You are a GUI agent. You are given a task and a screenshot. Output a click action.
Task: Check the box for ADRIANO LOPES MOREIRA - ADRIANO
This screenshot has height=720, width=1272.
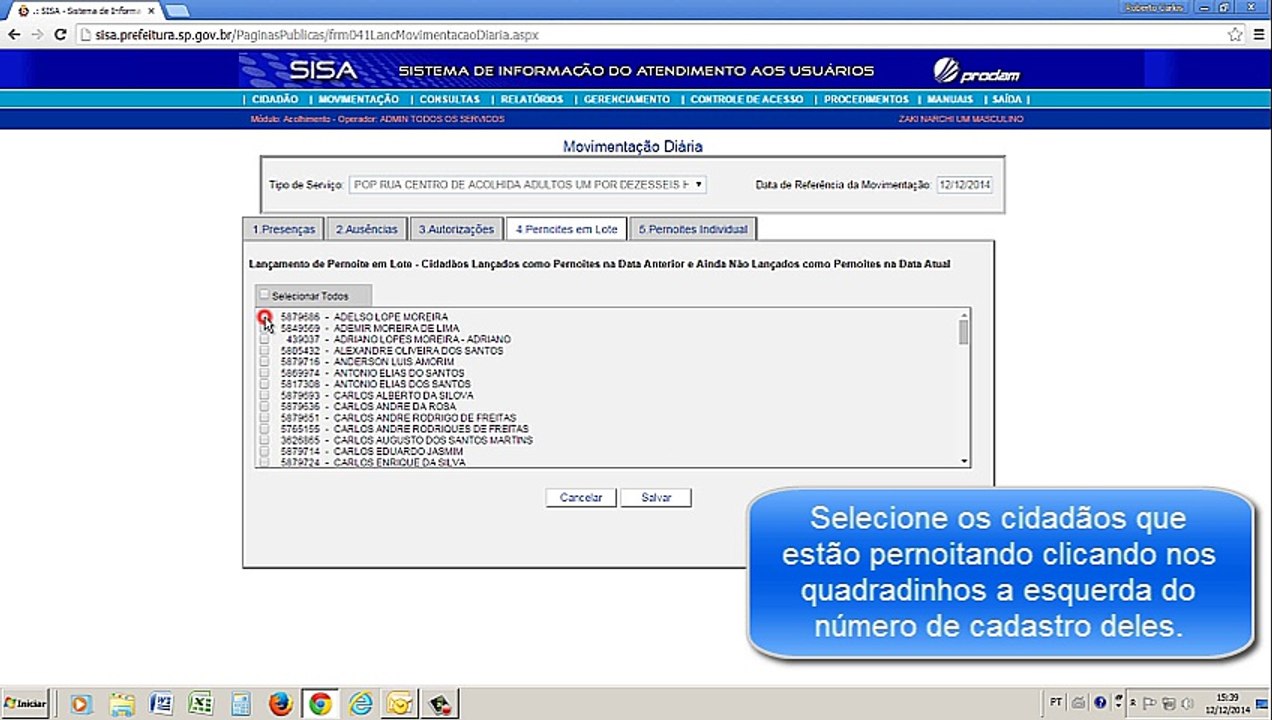point(264,339)
